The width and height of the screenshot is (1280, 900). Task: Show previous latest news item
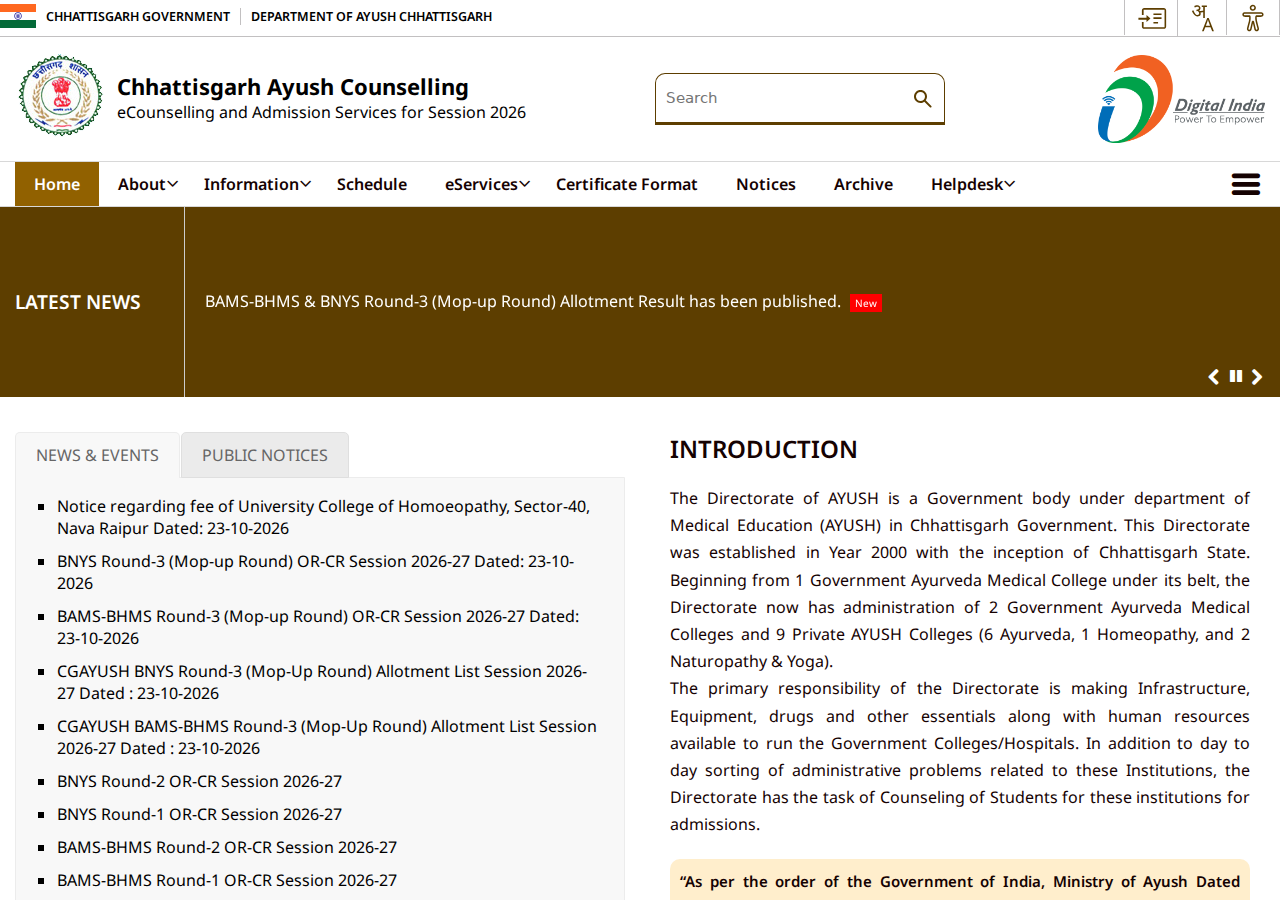1214,377
